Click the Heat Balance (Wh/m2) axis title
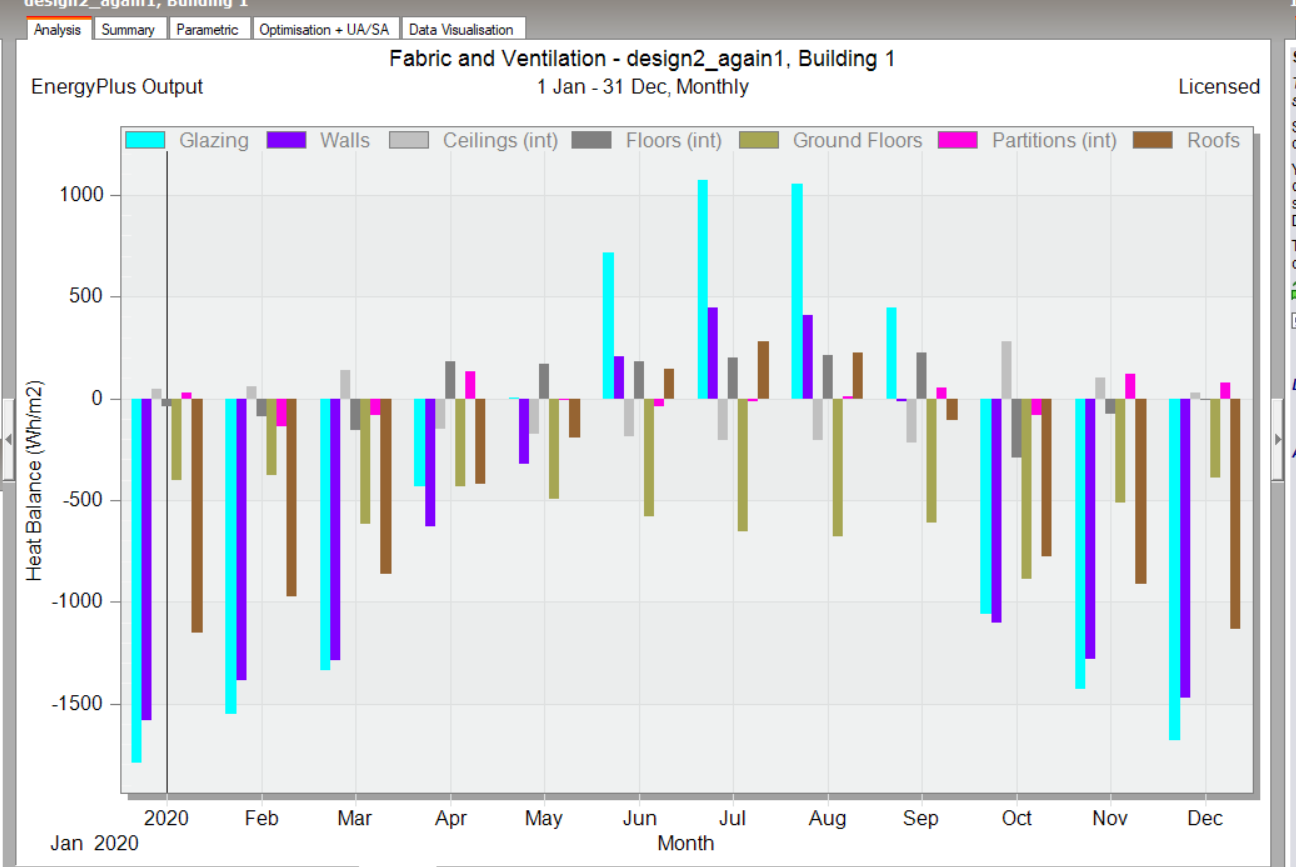This screenshot has width=1296, height=867. (x=35, y=481)
